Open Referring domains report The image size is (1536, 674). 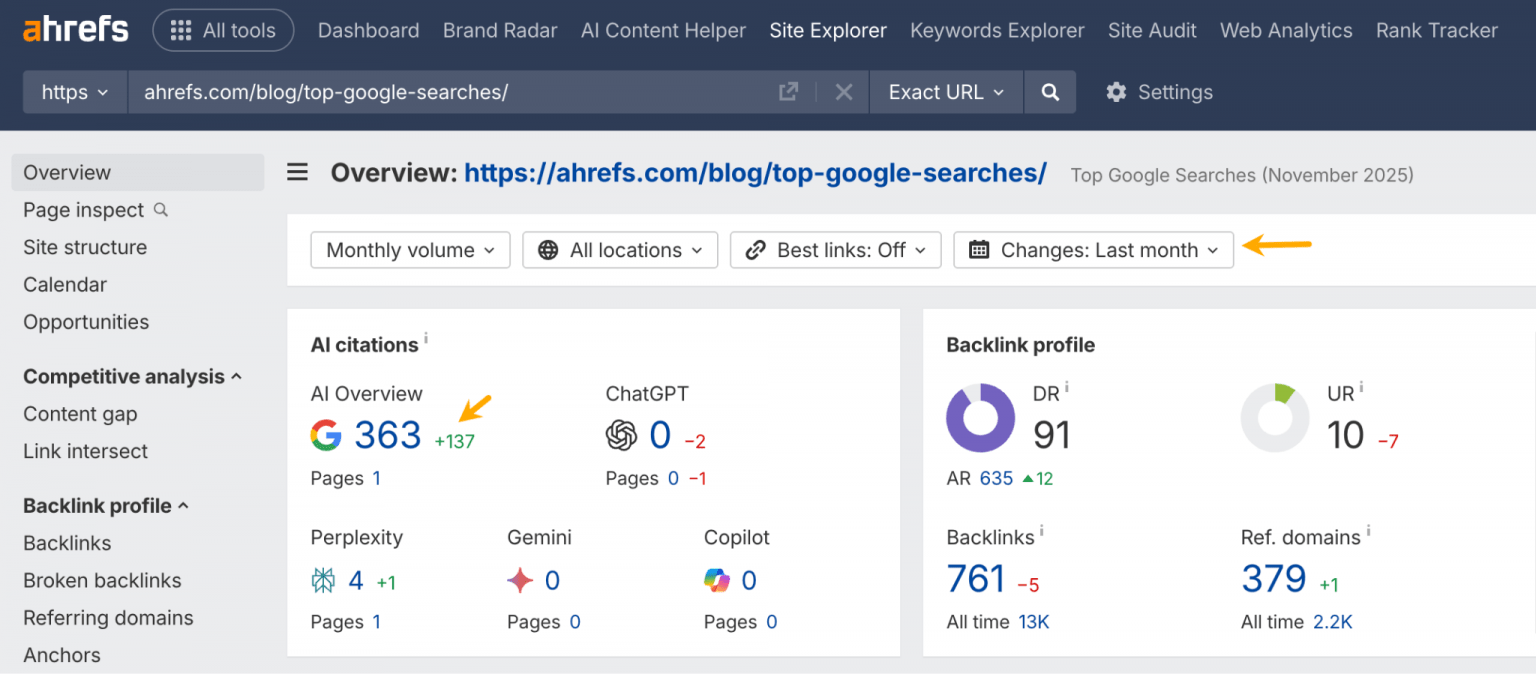108,618
